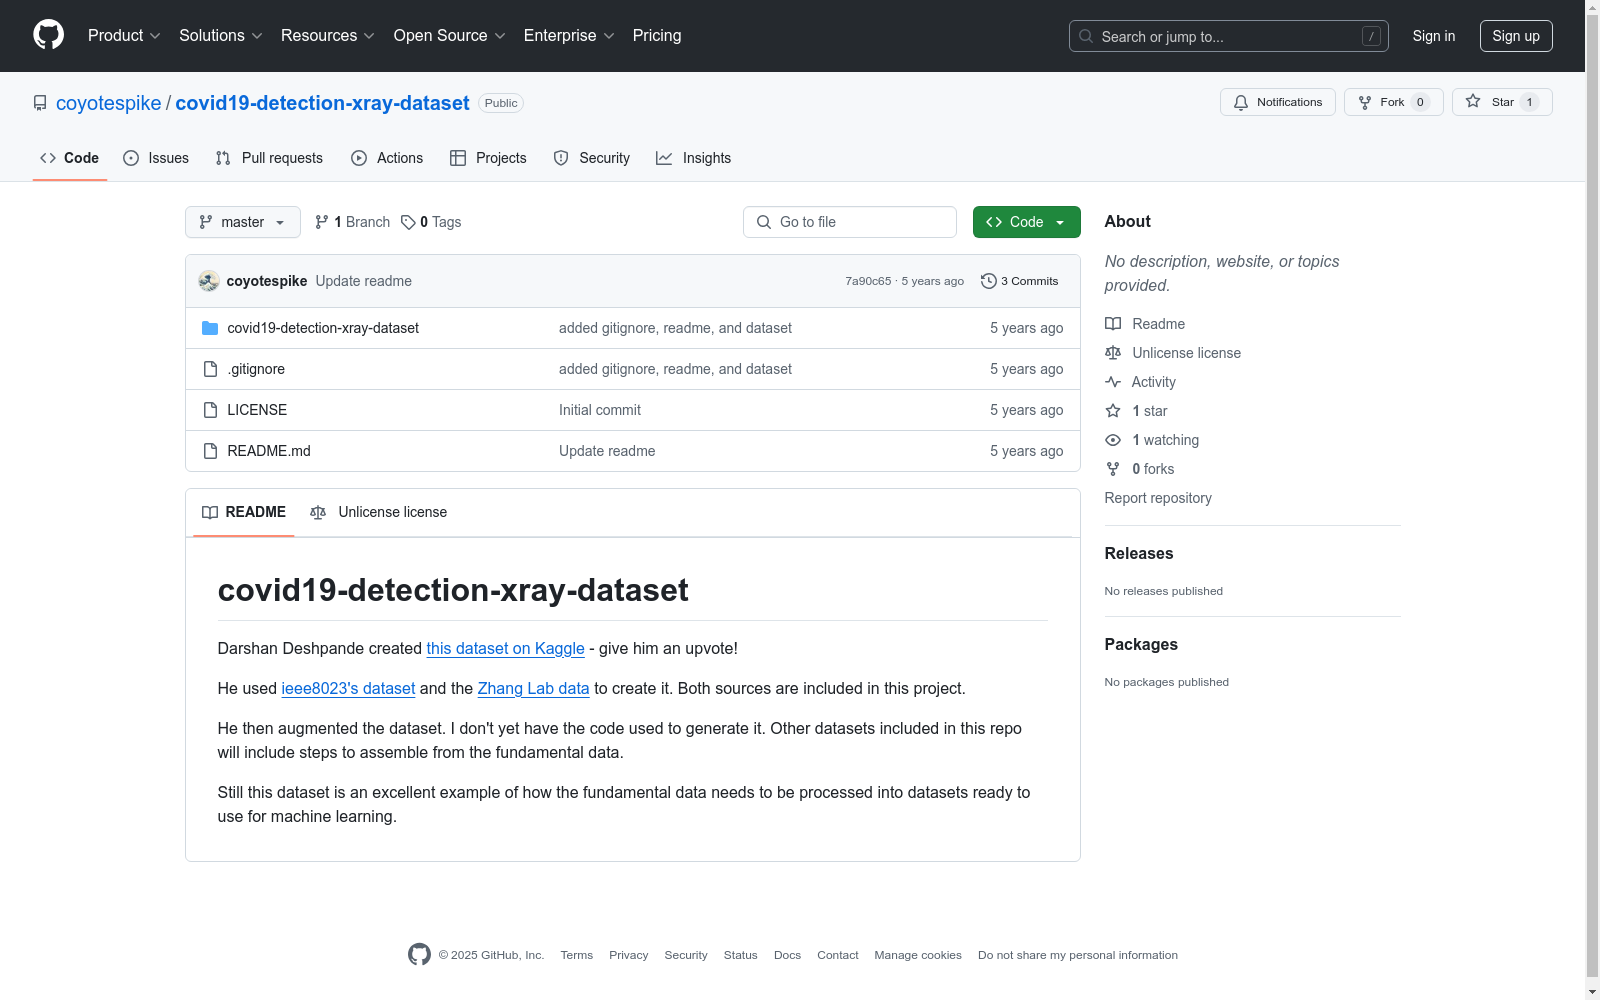
Task: Open the Security tab
Action: tap(592, 158)
